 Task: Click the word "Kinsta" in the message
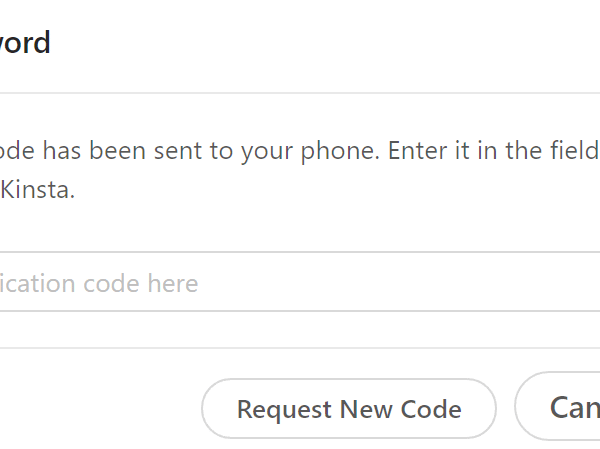[37, 189]
